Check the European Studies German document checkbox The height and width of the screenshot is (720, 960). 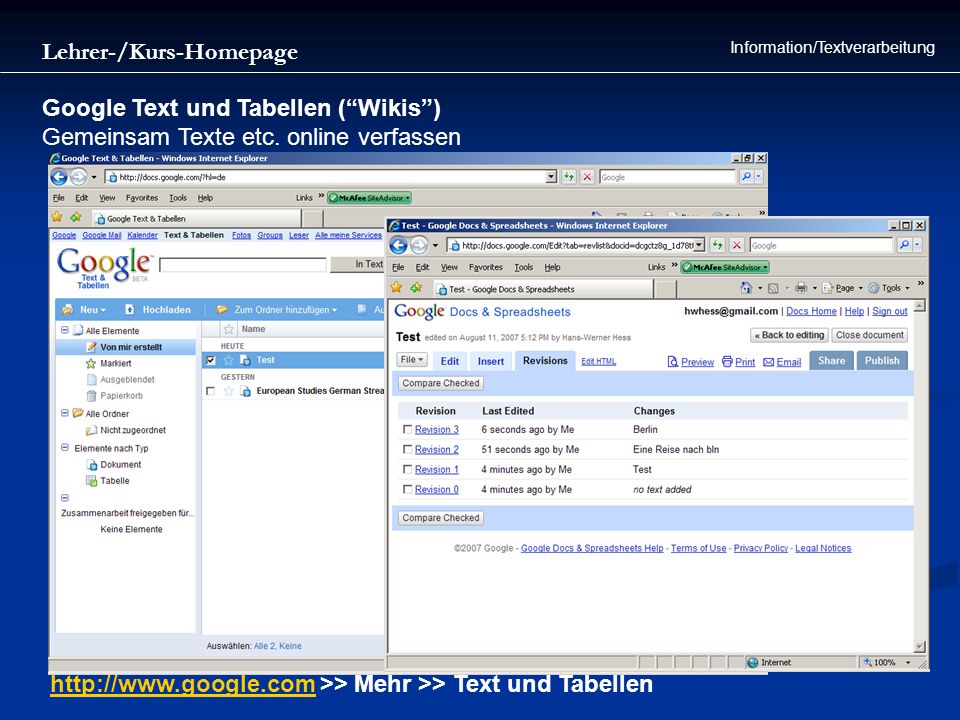point(211,391)
